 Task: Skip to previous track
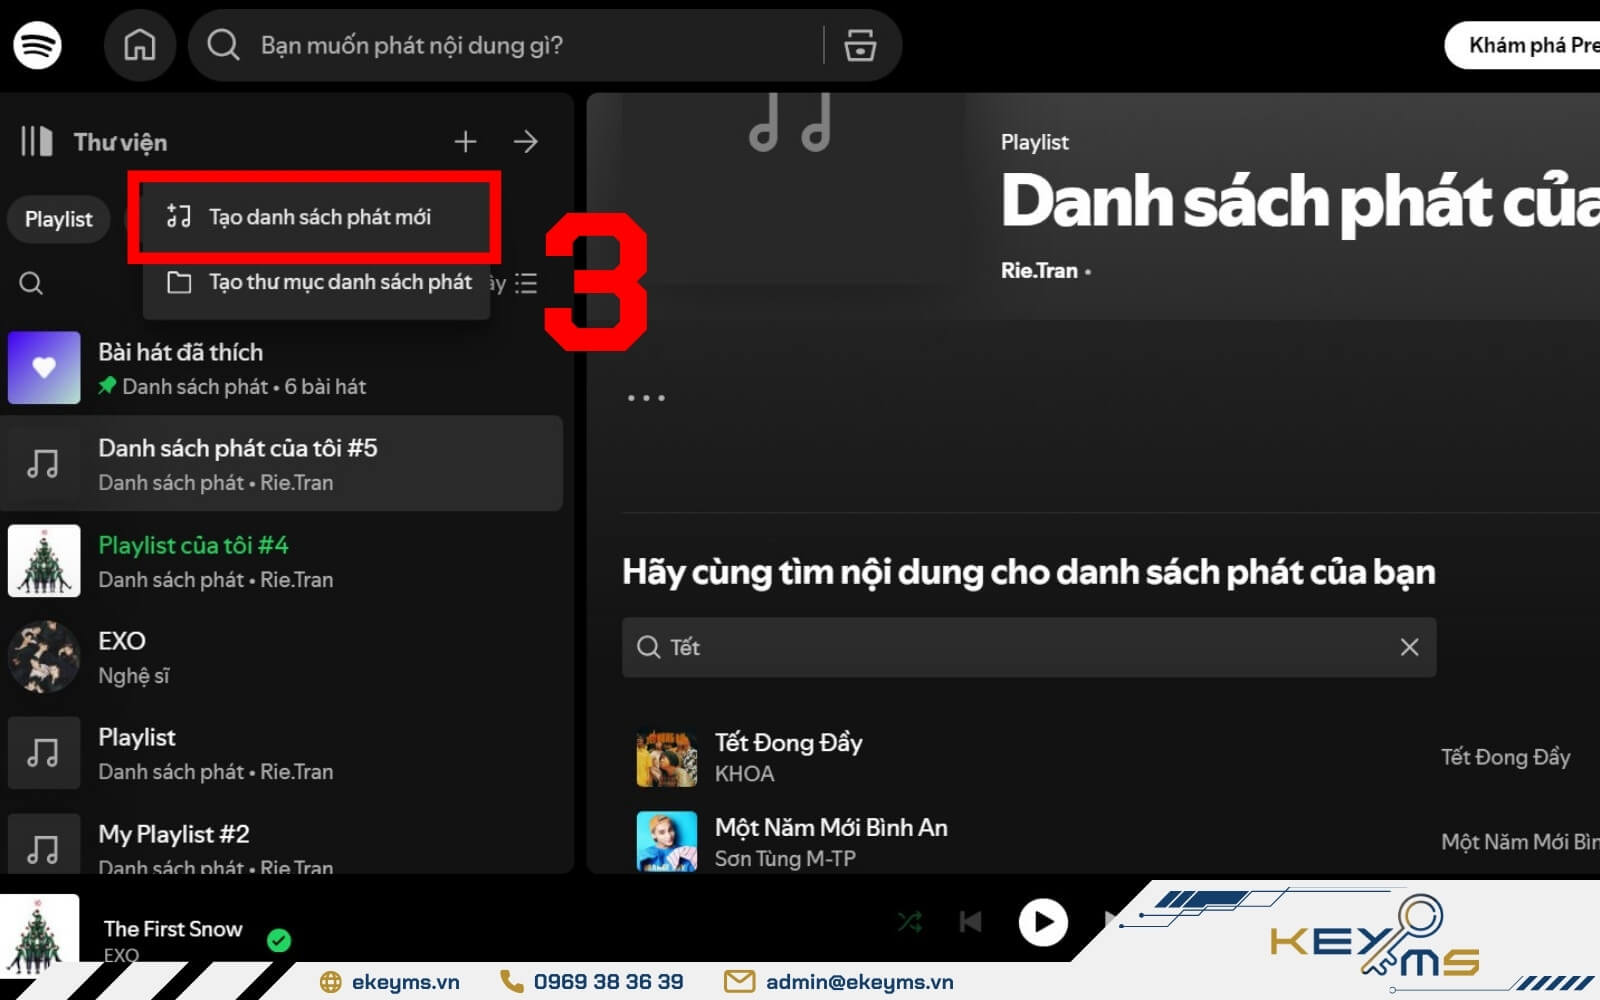[970, 921]
